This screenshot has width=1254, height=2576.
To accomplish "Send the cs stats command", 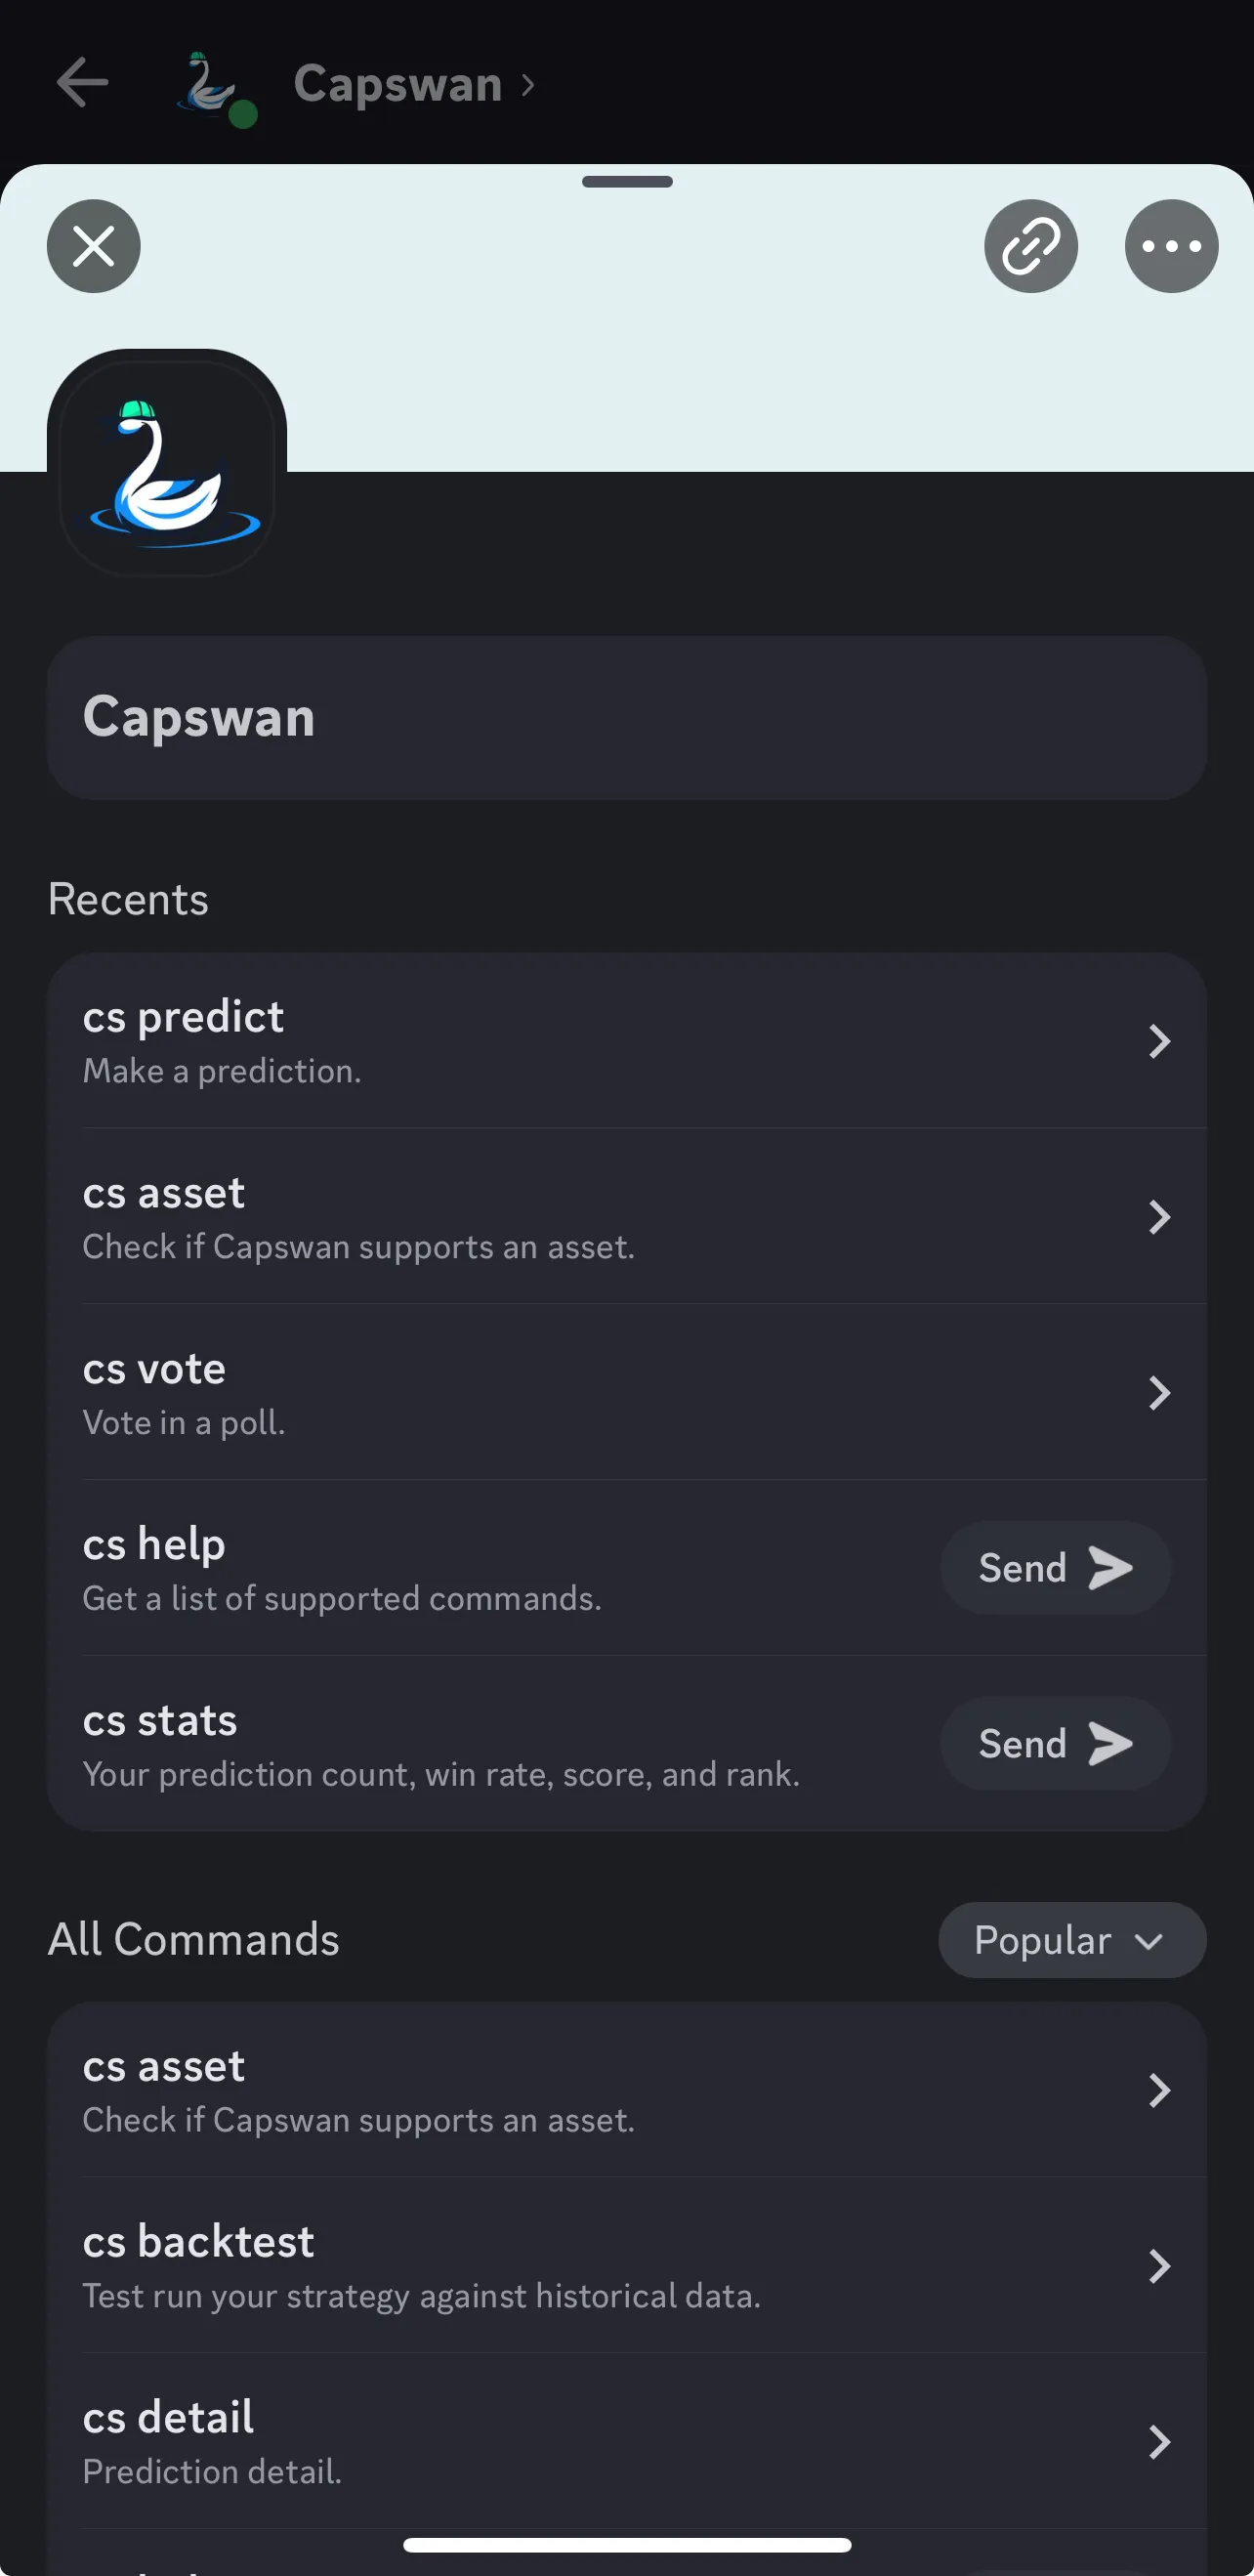I will coord(1055,1743).
